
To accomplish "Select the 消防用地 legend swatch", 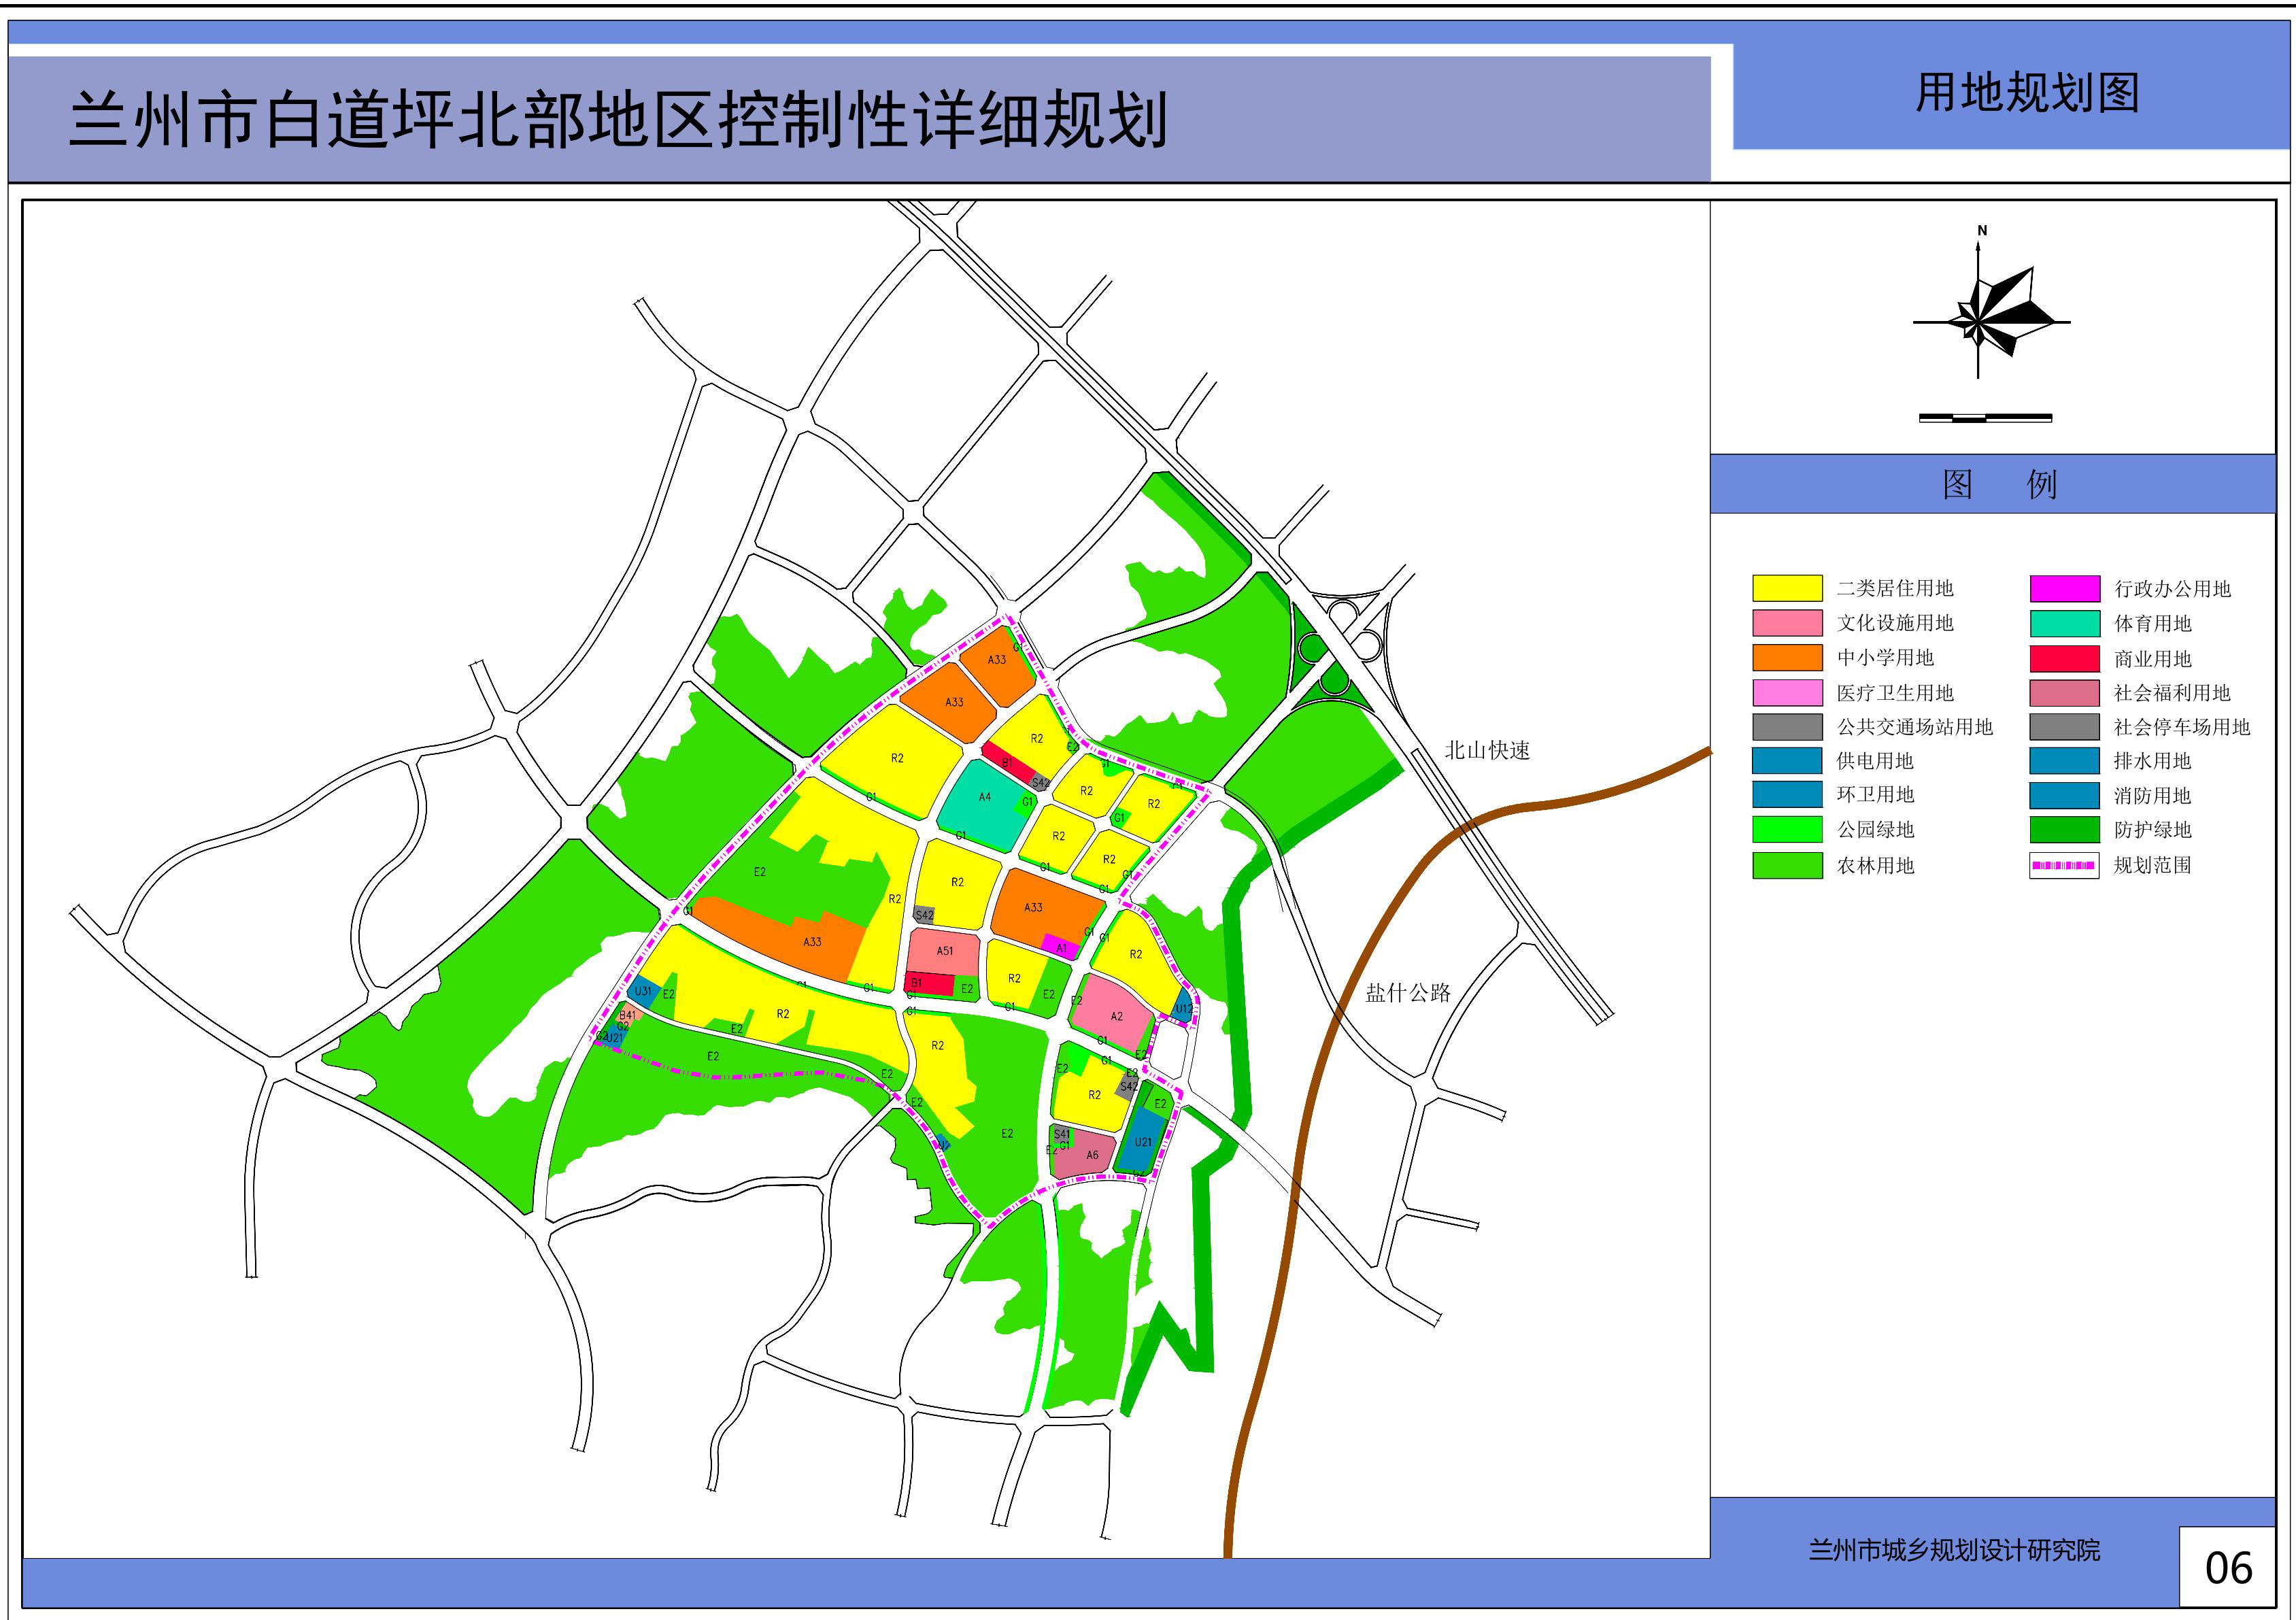I will (2064, 795).
